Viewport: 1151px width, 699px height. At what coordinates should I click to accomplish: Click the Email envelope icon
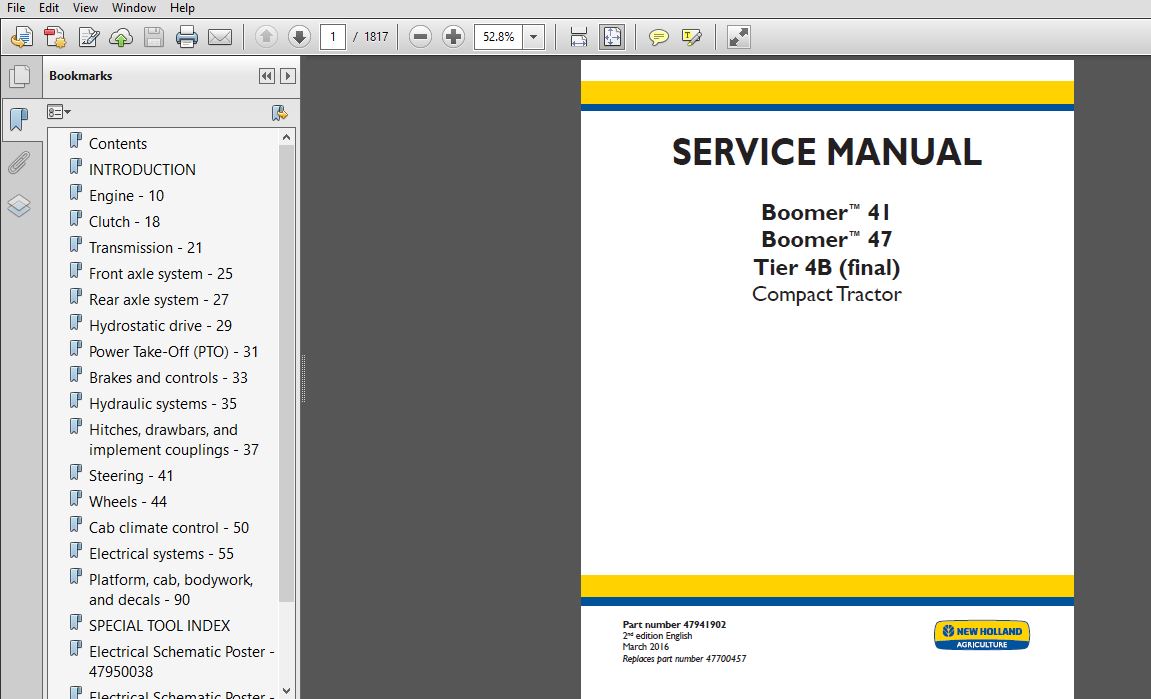(219, 37)
